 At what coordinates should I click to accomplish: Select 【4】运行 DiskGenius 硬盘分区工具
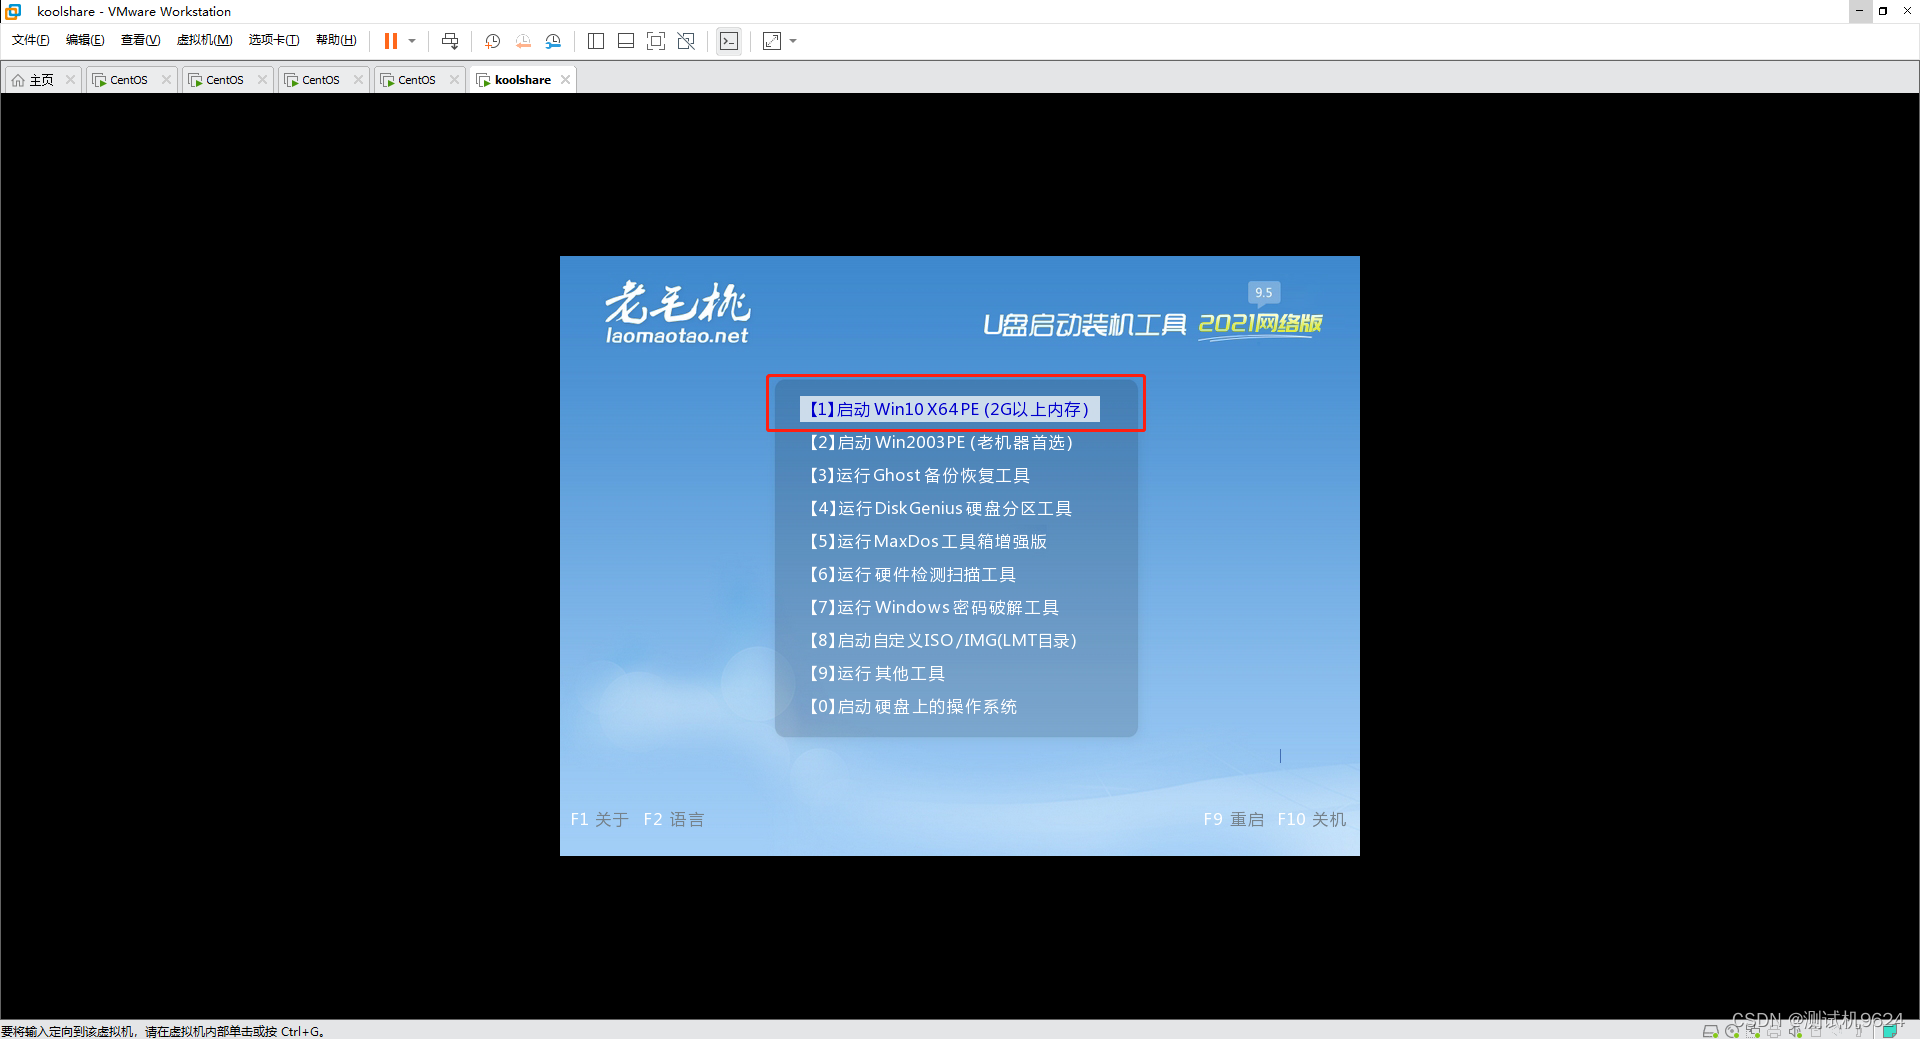(940, 508)
